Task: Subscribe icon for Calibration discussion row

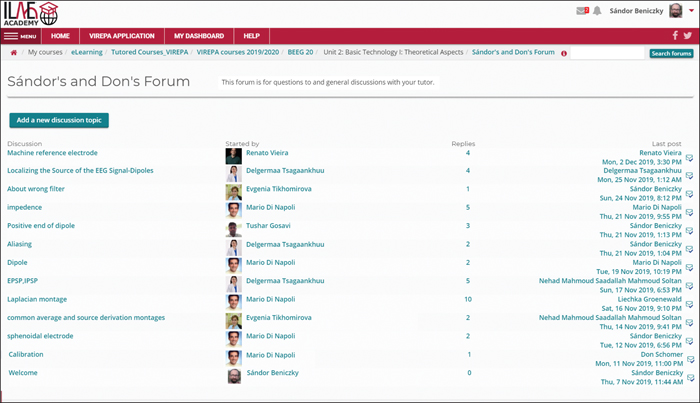Action: (x=691, y=359)
